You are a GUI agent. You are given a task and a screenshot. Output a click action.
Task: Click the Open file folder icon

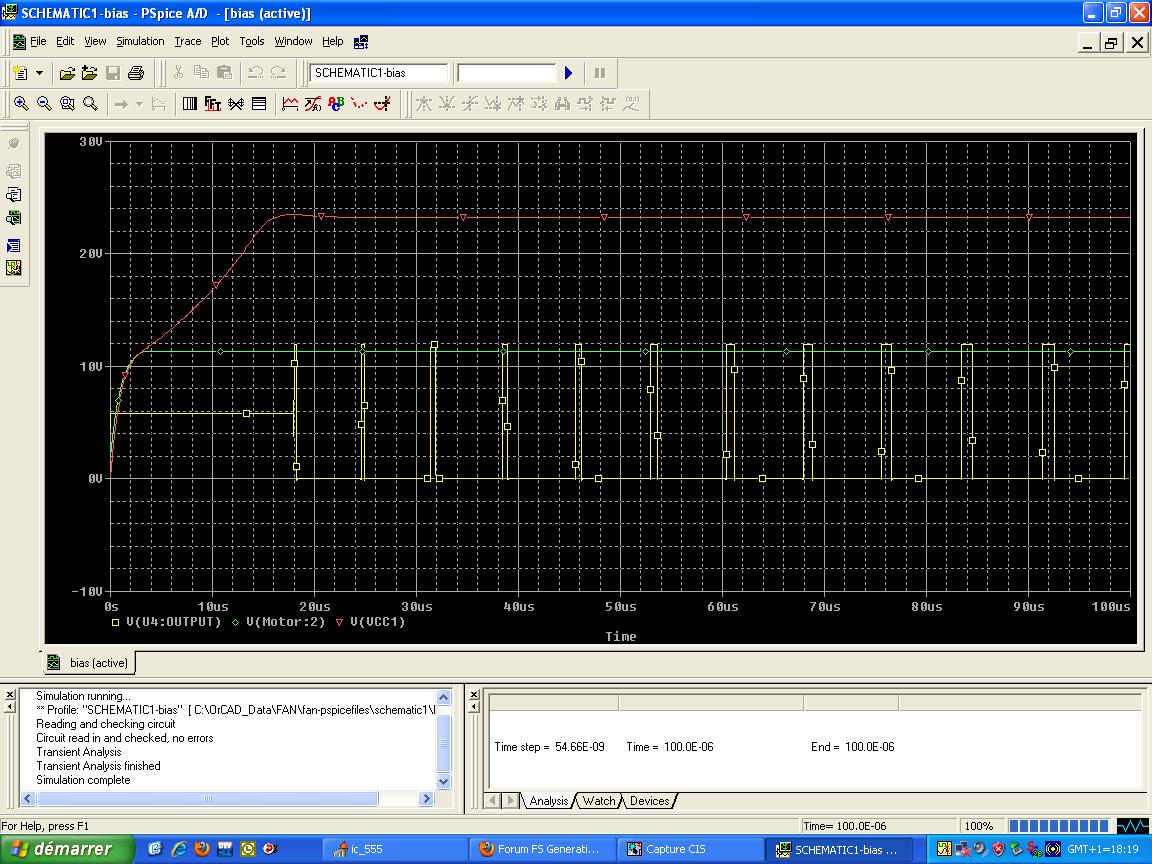(67, 73)
